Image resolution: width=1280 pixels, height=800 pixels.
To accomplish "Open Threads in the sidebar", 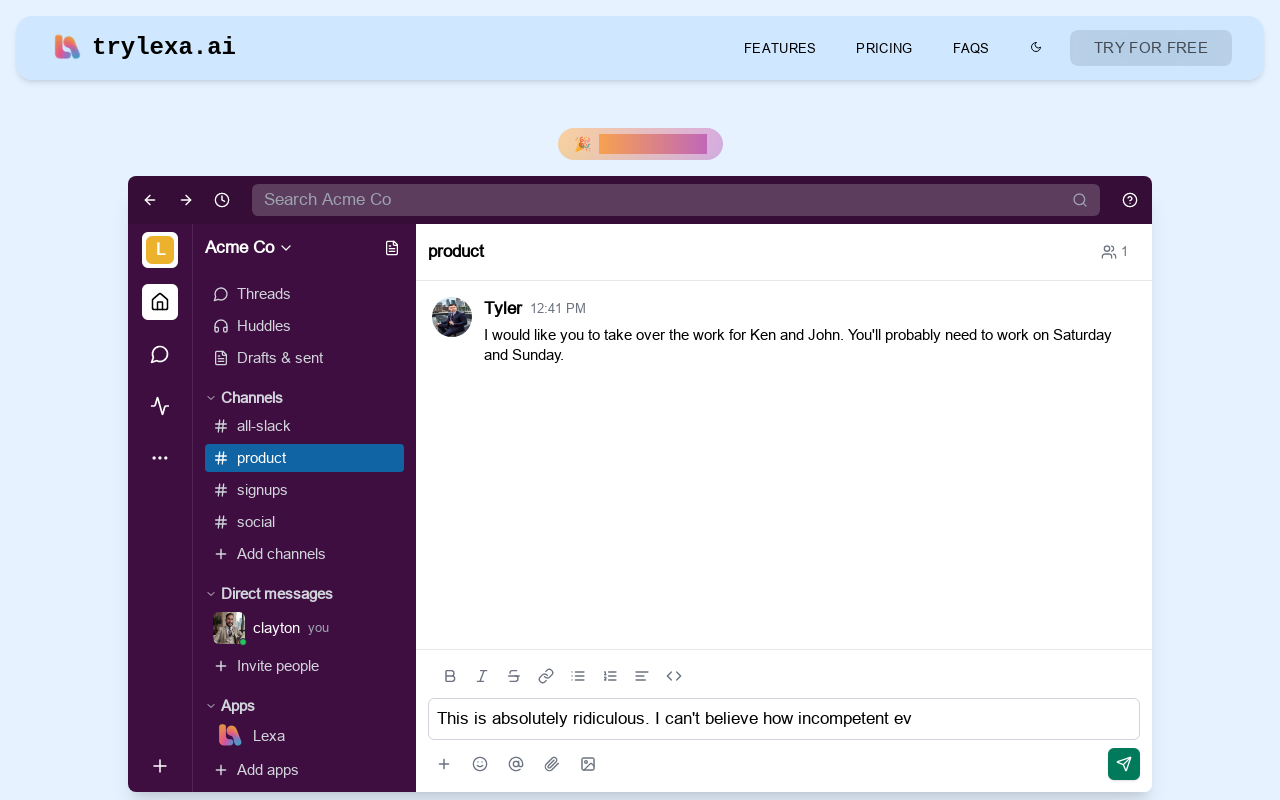I will point(304,294).
